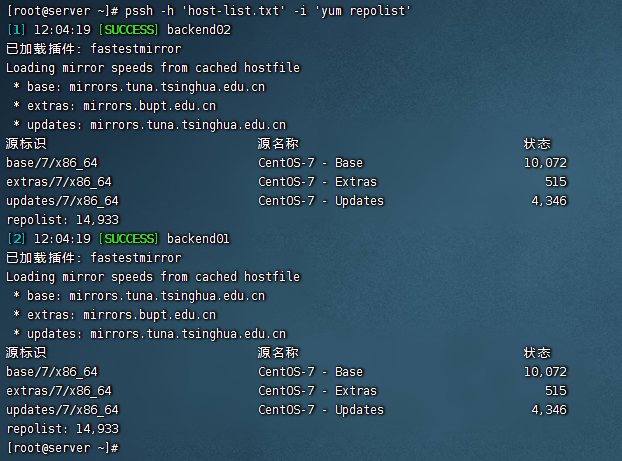
Task: Click the second 源名称 column header
Action: 278,353
